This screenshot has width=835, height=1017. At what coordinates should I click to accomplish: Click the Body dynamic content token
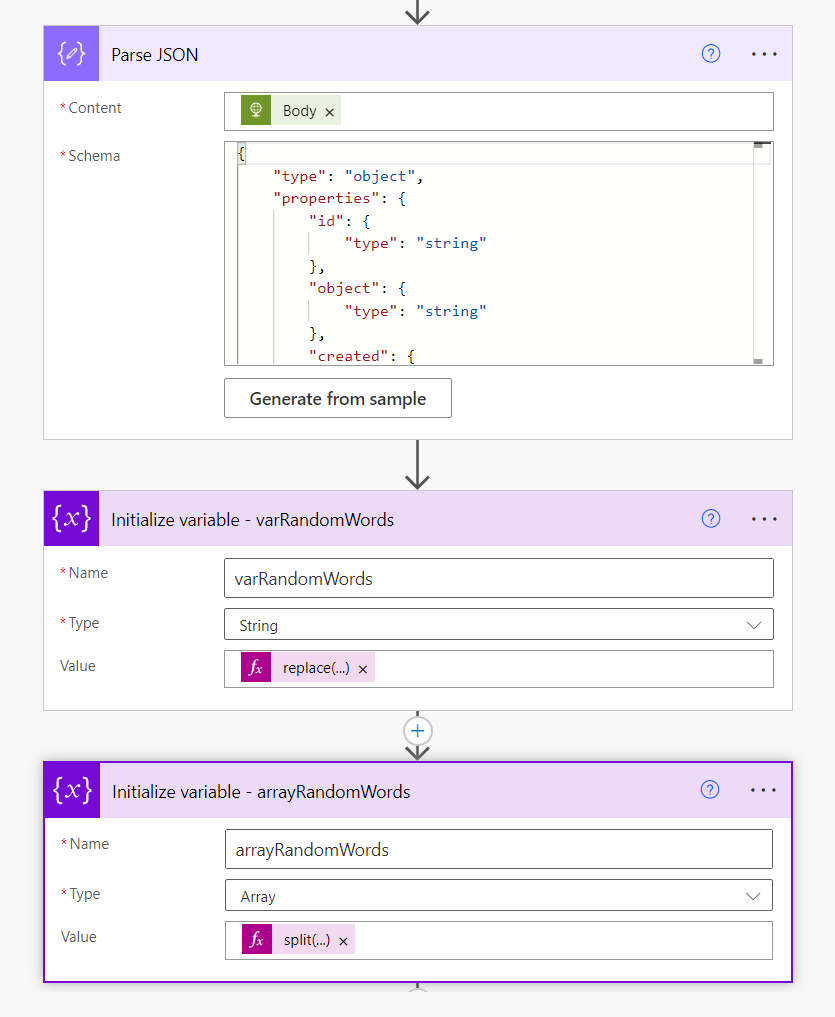click(298, 111)
